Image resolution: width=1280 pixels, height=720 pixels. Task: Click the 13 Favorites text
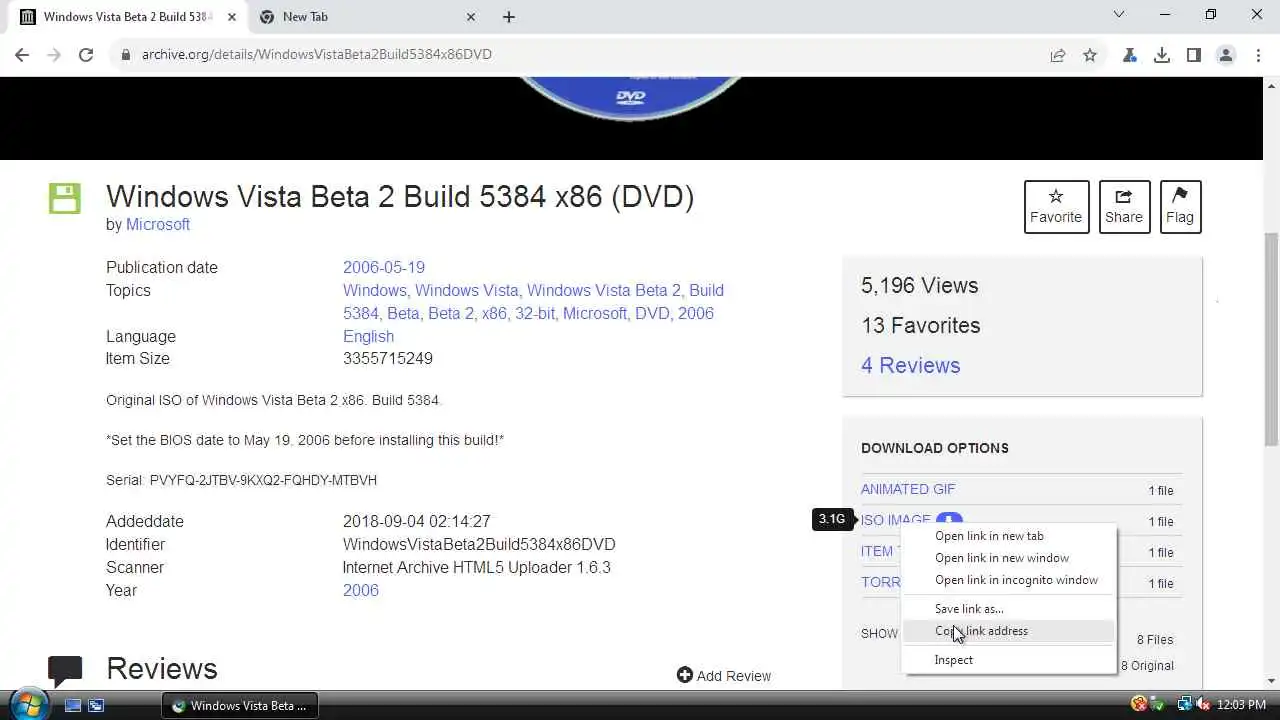[920, 325]
